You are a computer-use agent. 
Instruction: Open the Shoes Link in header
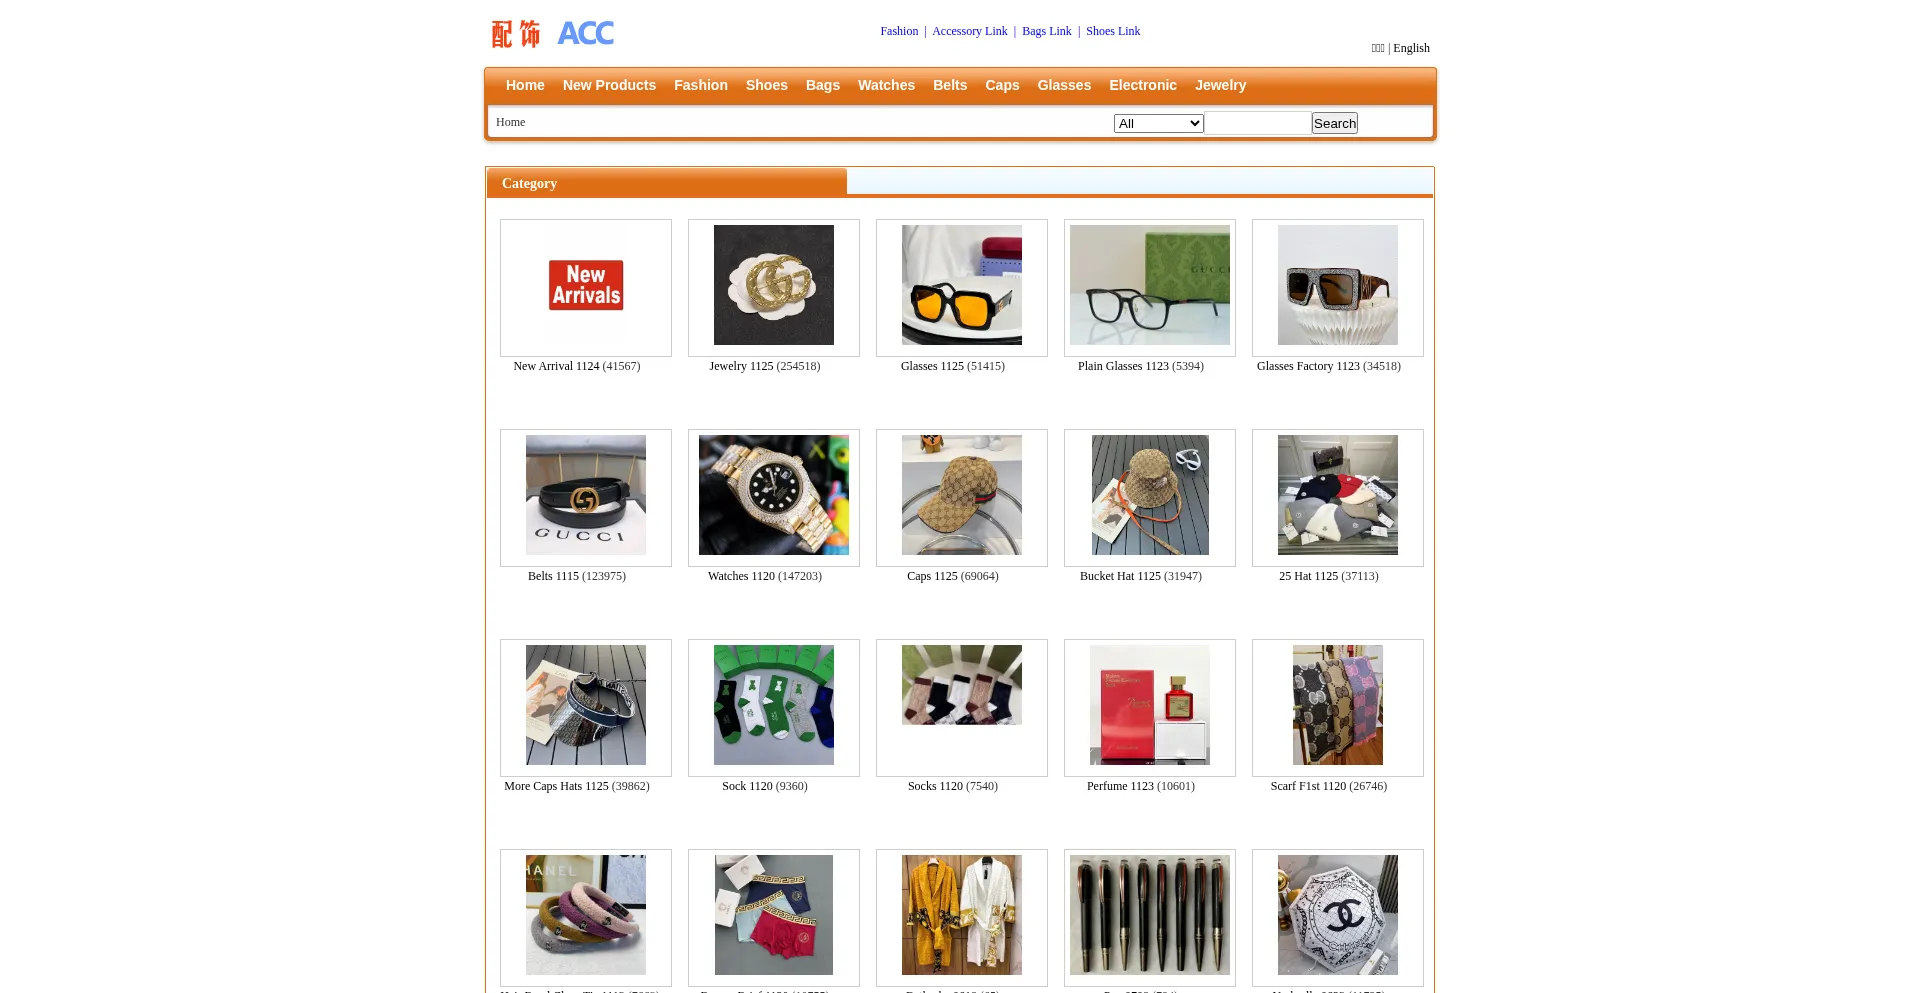pyautogui.click(x=1113, y=31)
